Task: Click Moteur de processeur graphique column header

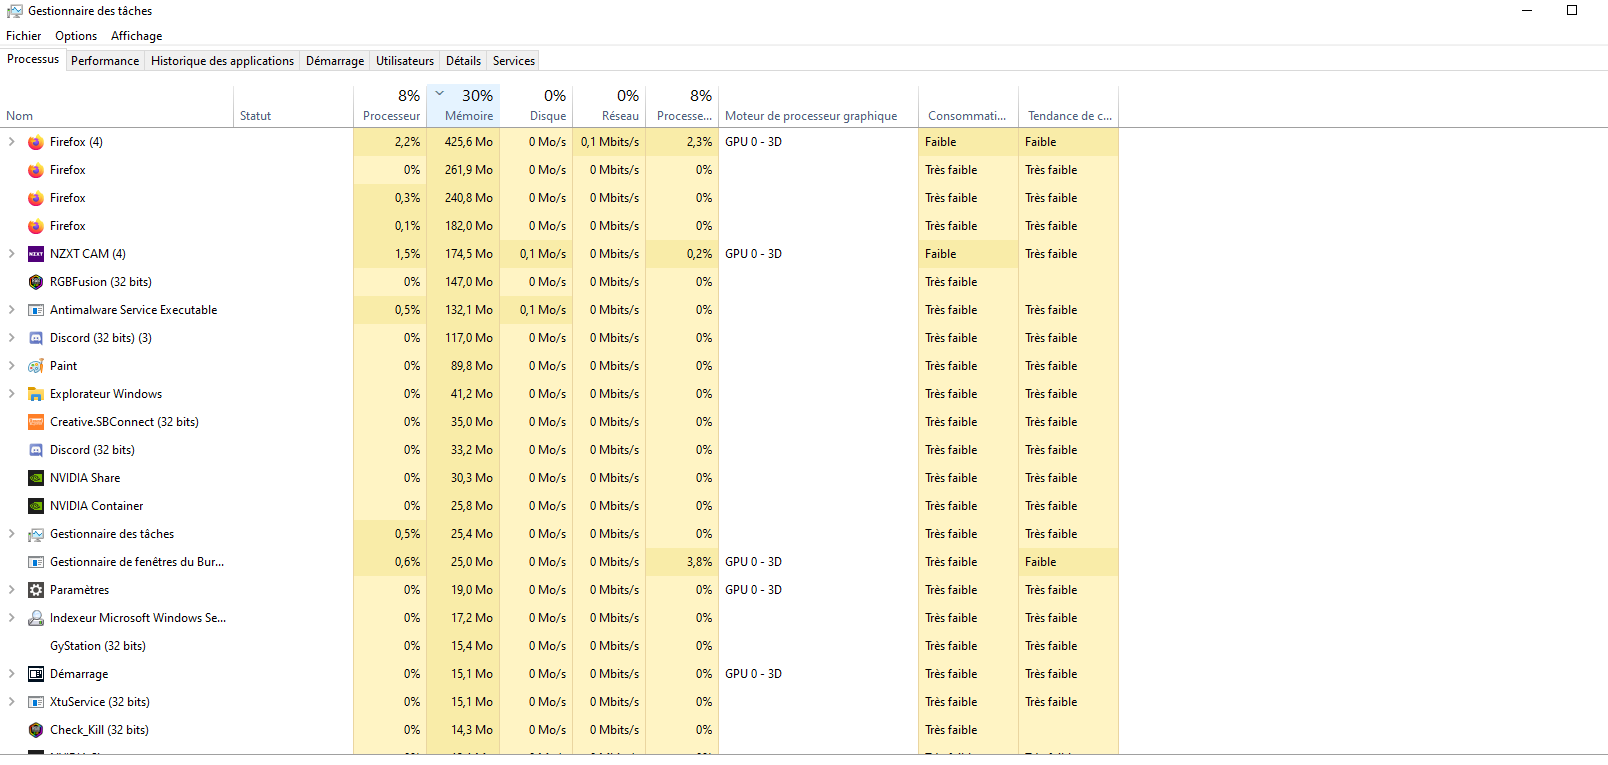Action: pos(818,106)
